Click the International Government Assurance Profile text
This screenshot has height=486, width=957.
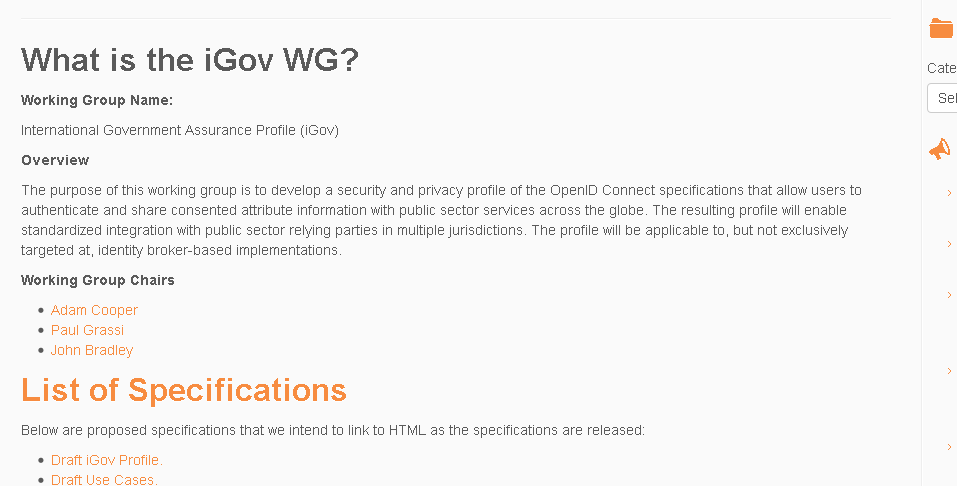point(179,130)
